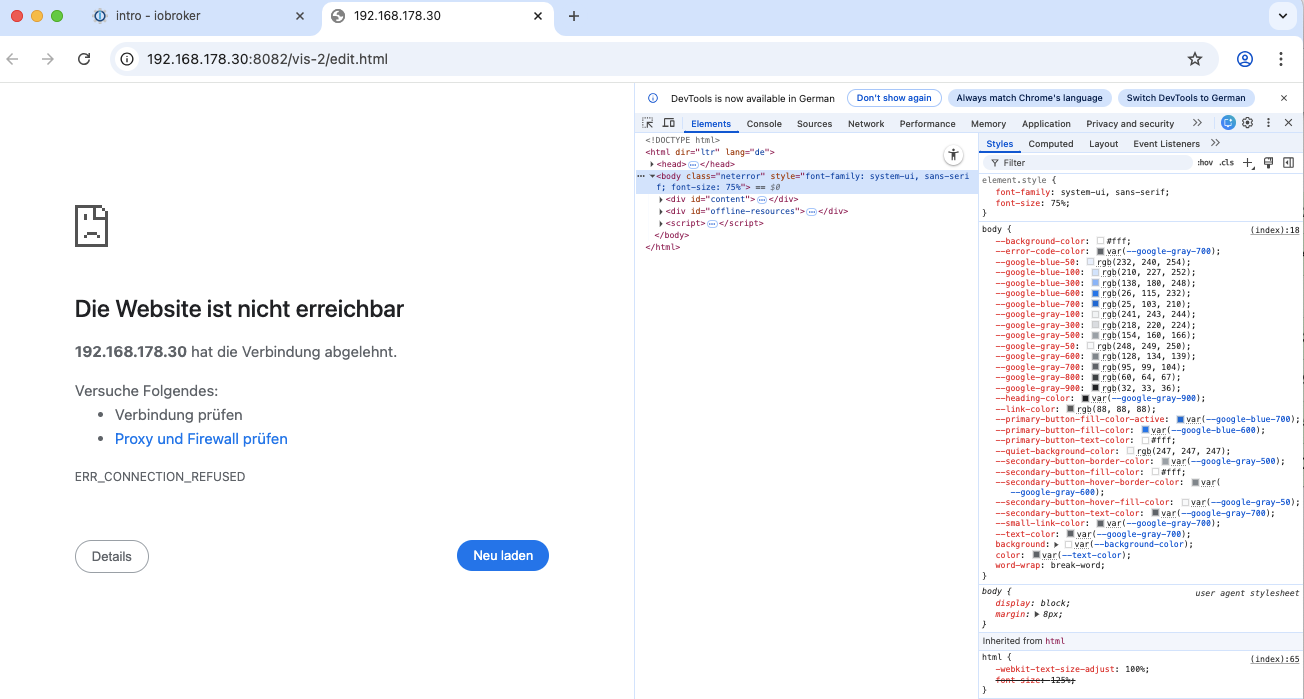Click the --link-color rgb(88, 88, 88) swatch
The image size is (1304, 699).
click(x=1071, y=409)
